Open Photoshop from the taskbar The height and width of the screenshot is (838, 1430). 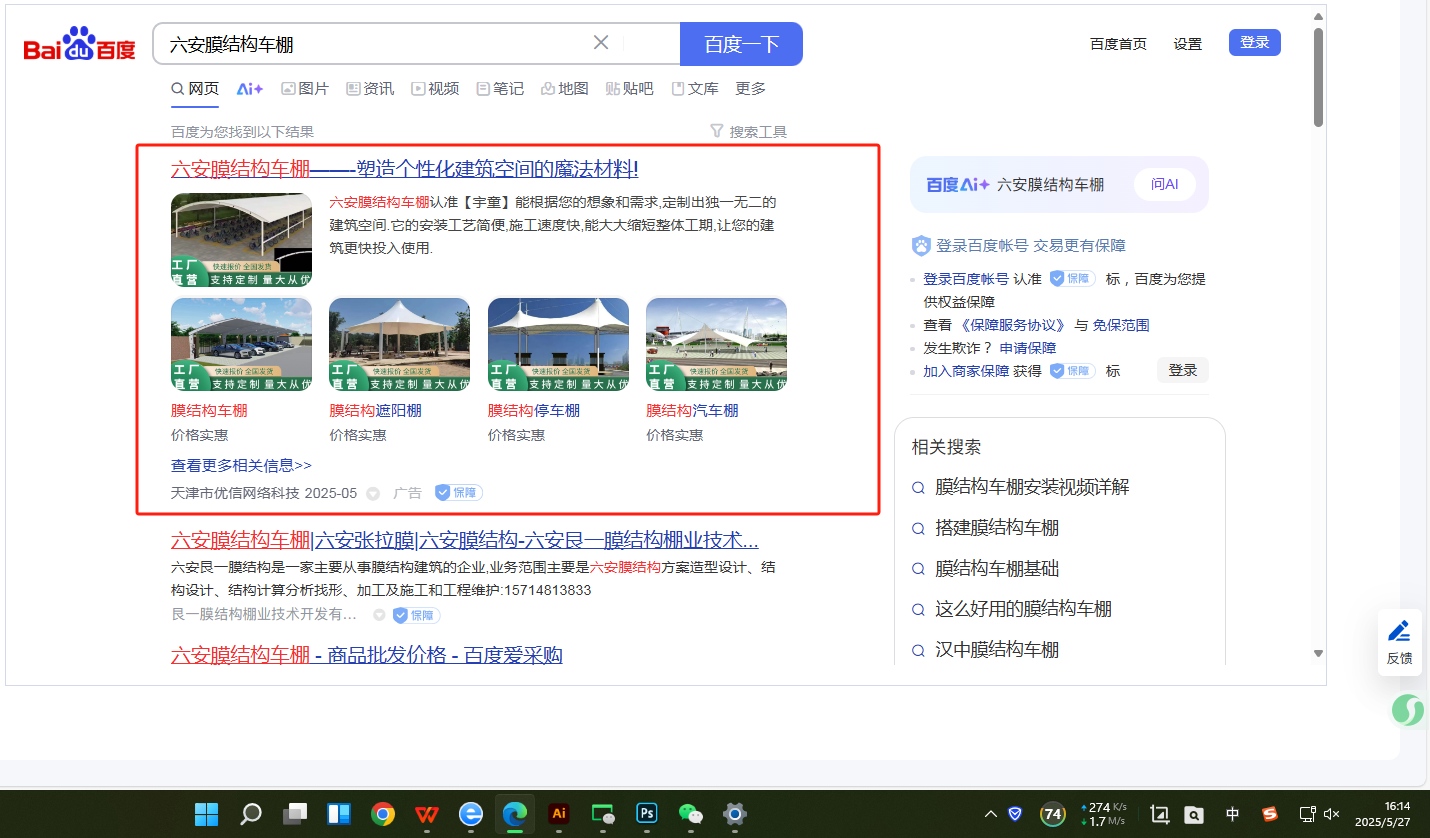[x=647, y=814]
